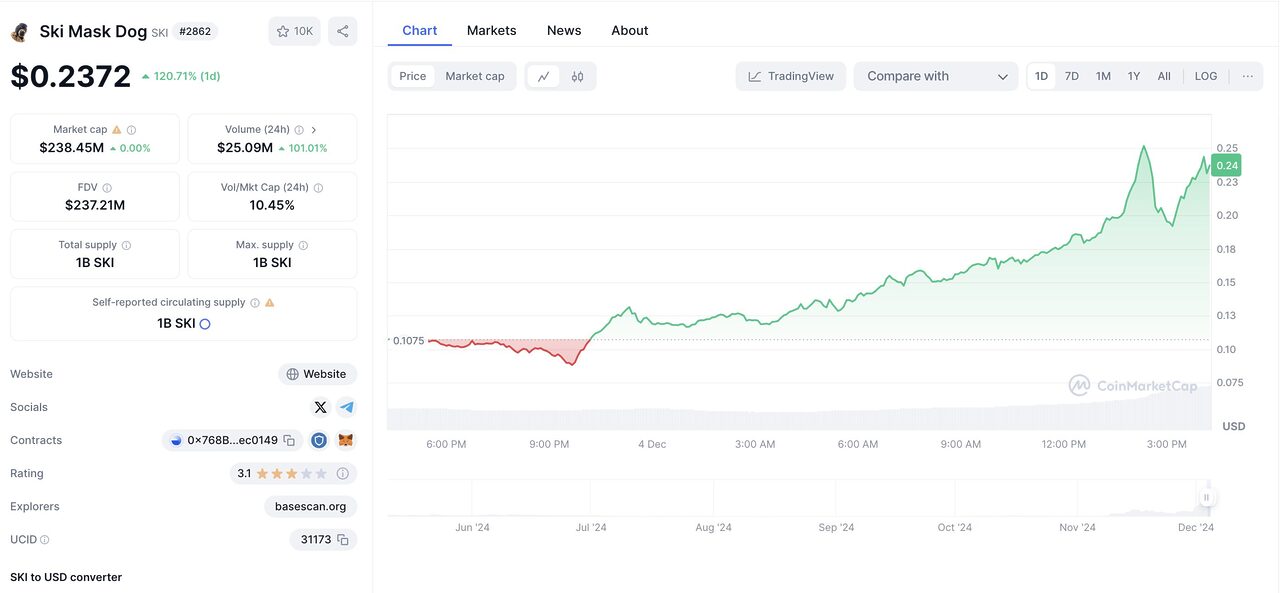Open the Markets tab
The image size is (1280, 593).
tap(492, 31)
